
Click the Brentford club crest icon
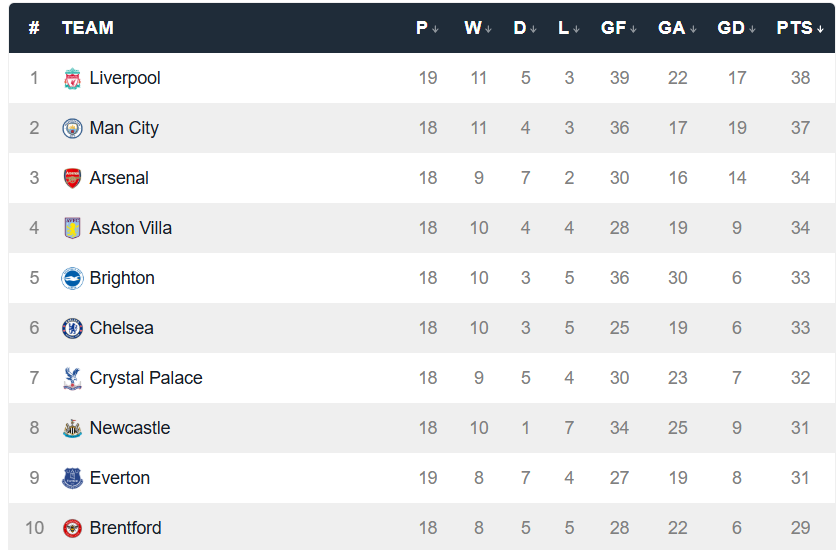(x=72, y=528)
